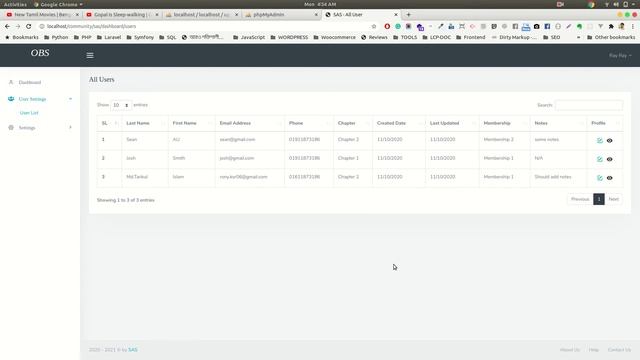Screen dimensions: 640x360
Task: Click the Dashboard person icon in sidebar
Action: pos(11,82)
